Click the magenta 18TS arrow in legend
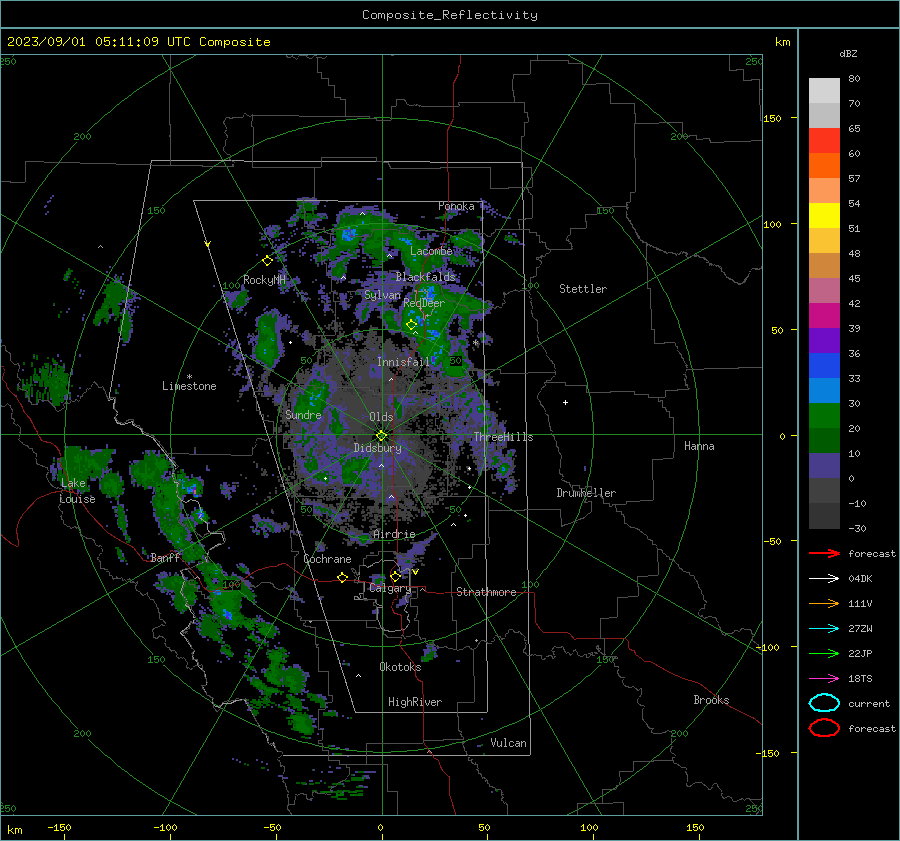This screenshot has height=841, width=900. coord(824,679)
